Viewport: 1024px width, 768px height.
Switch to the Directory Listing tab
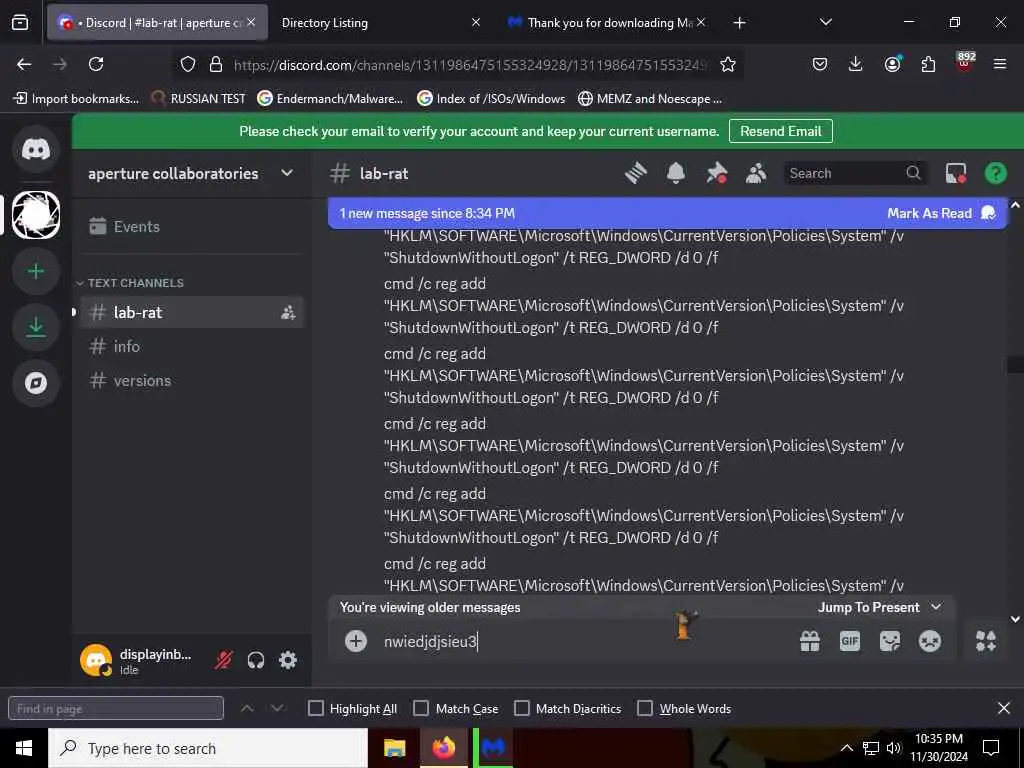pyautogui.click(x=380, y=23)
